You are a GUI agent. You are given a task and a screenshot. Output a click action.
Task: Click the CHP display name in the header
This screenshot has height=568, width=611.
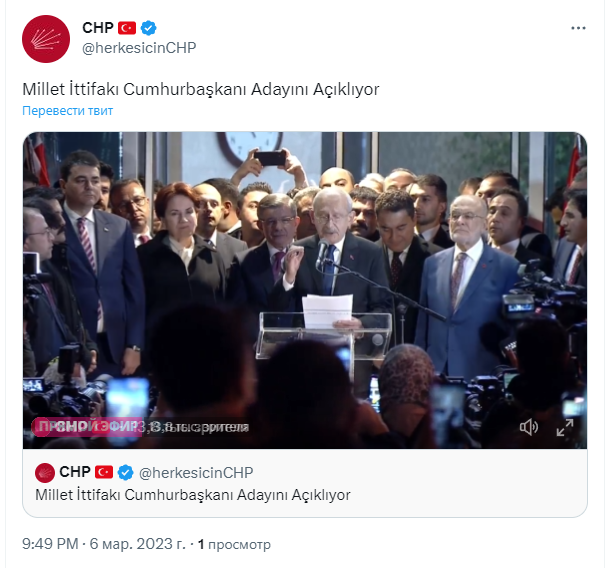[x=98, y=28]
